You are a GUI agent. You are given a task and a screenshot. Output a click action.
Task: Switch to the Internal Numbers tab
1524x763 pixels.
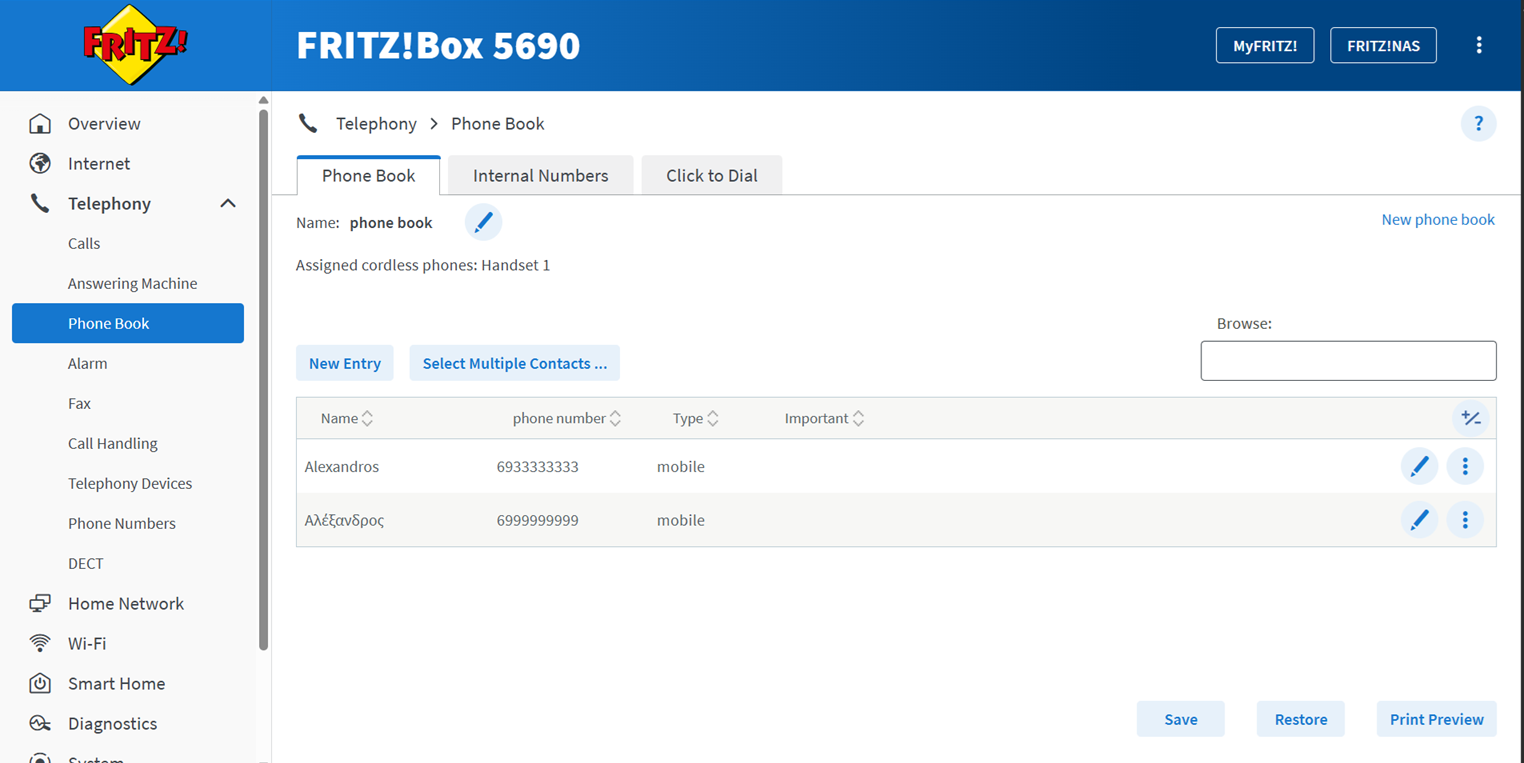tap(540, 175)
